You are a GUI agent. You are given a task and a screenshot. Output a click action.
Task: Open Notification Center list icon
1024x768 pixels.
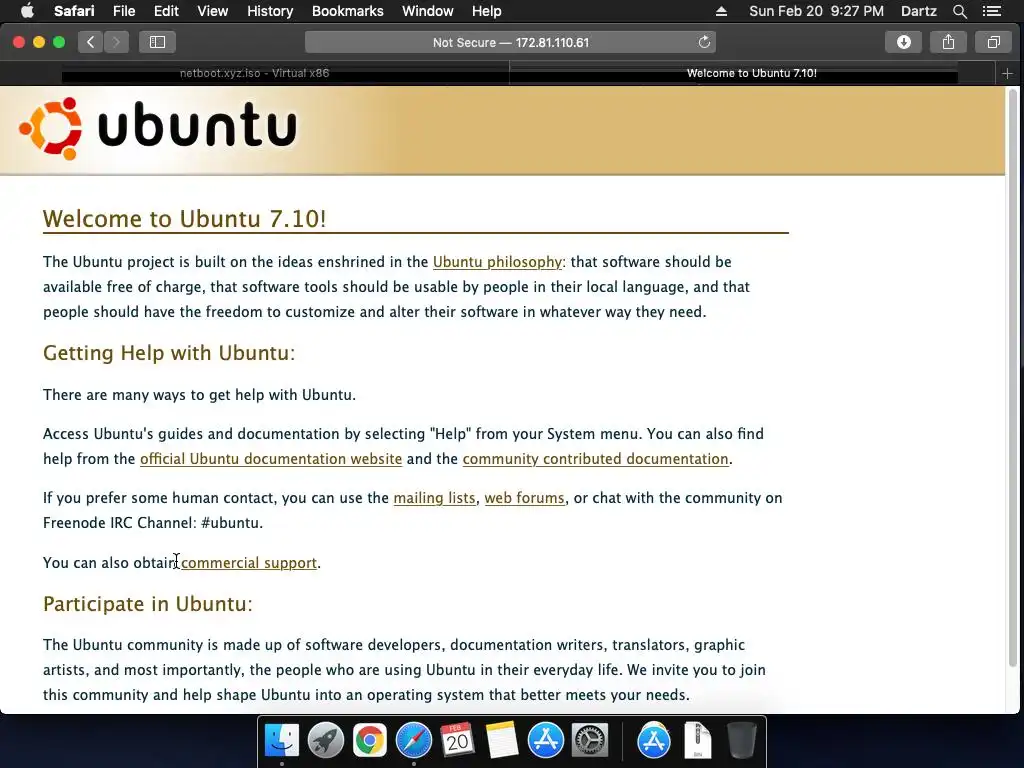[992, 11]
